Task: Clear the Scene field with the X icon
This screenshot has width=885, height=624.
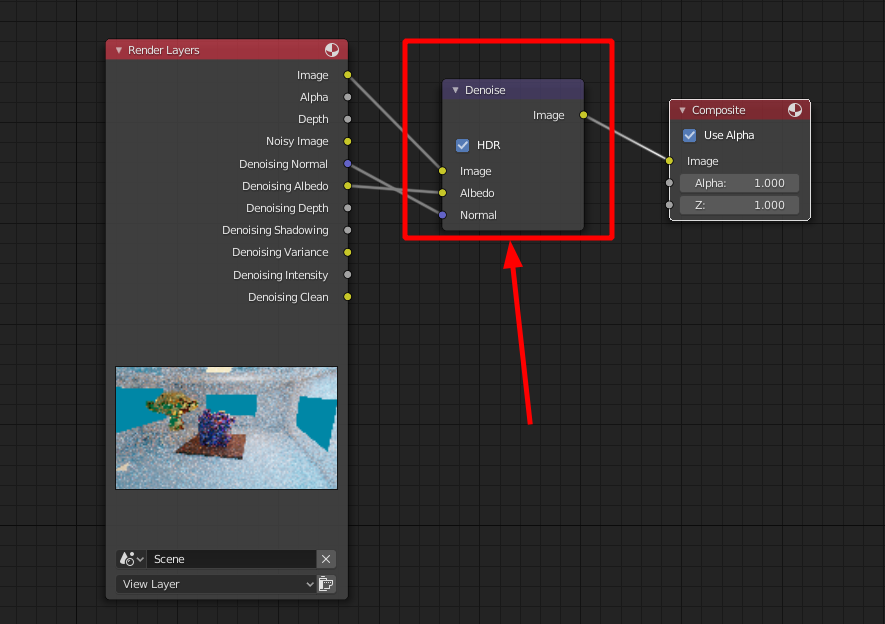Action: pyautogui.click(x=326, y=559)
